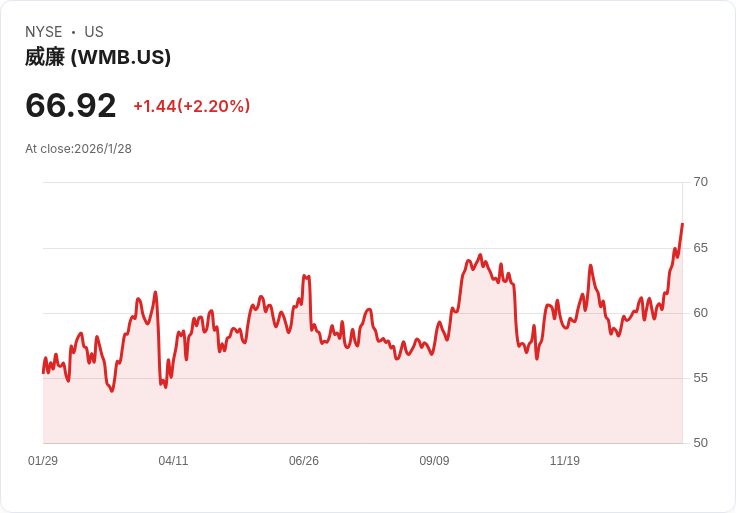
Task: Click the 65 y-axis price label
Action: 700,248
